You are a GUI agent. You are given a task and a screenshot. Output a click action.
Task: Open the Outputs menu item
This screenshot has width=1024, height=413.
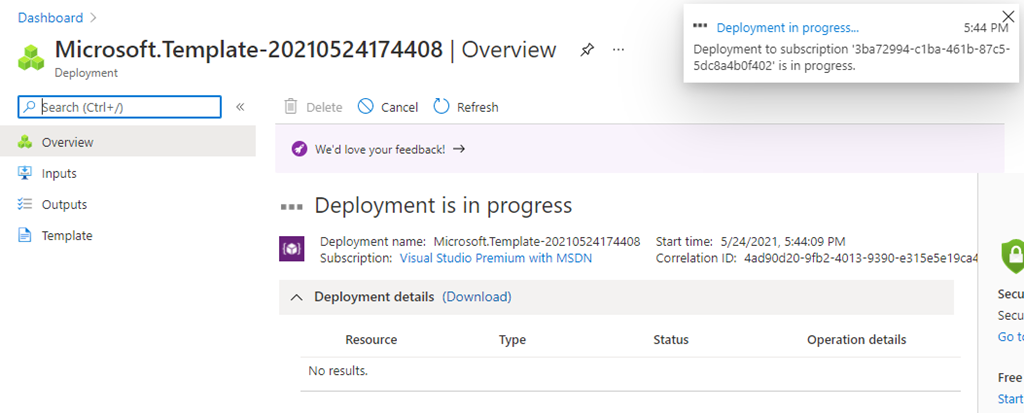pos(64,204)
